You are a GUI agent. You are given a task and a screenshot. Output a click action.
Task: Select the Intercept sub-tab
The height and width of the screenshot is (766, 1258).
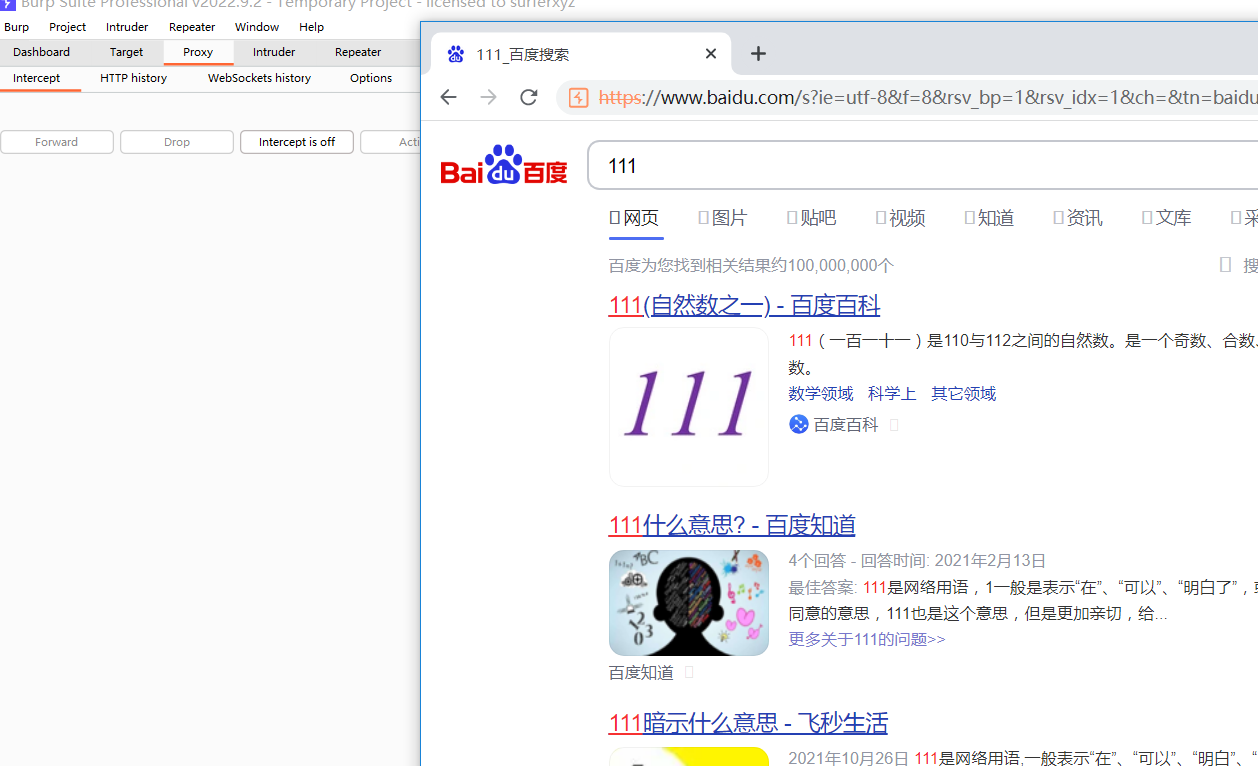point(37,78)
